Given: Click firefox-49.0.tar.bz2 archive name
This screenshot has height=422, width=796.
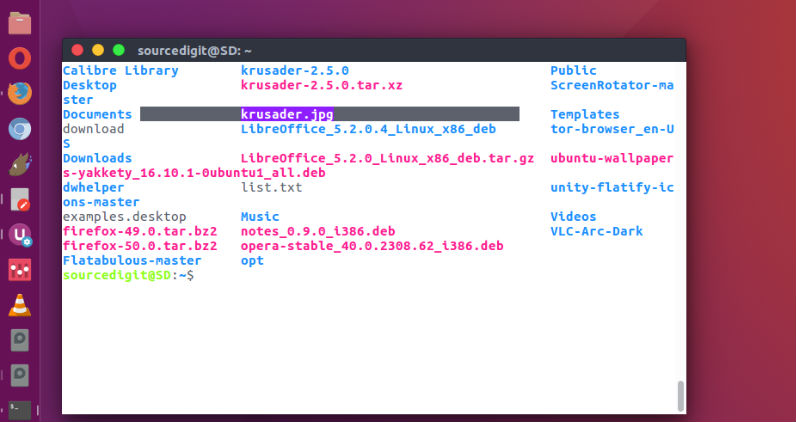Looking at the screenshot, I should (140, 232).
